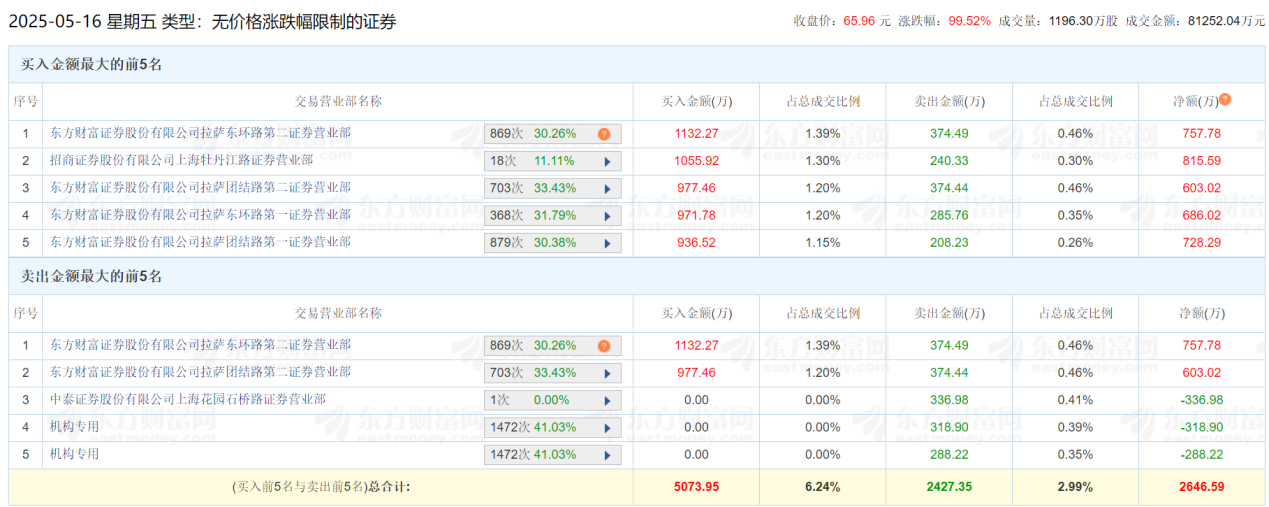The height and width of the screenshot is (507, 1269).
Task: Click the arrow icon in the 18次 11.11% box
Action: click(x=606, y=161)
